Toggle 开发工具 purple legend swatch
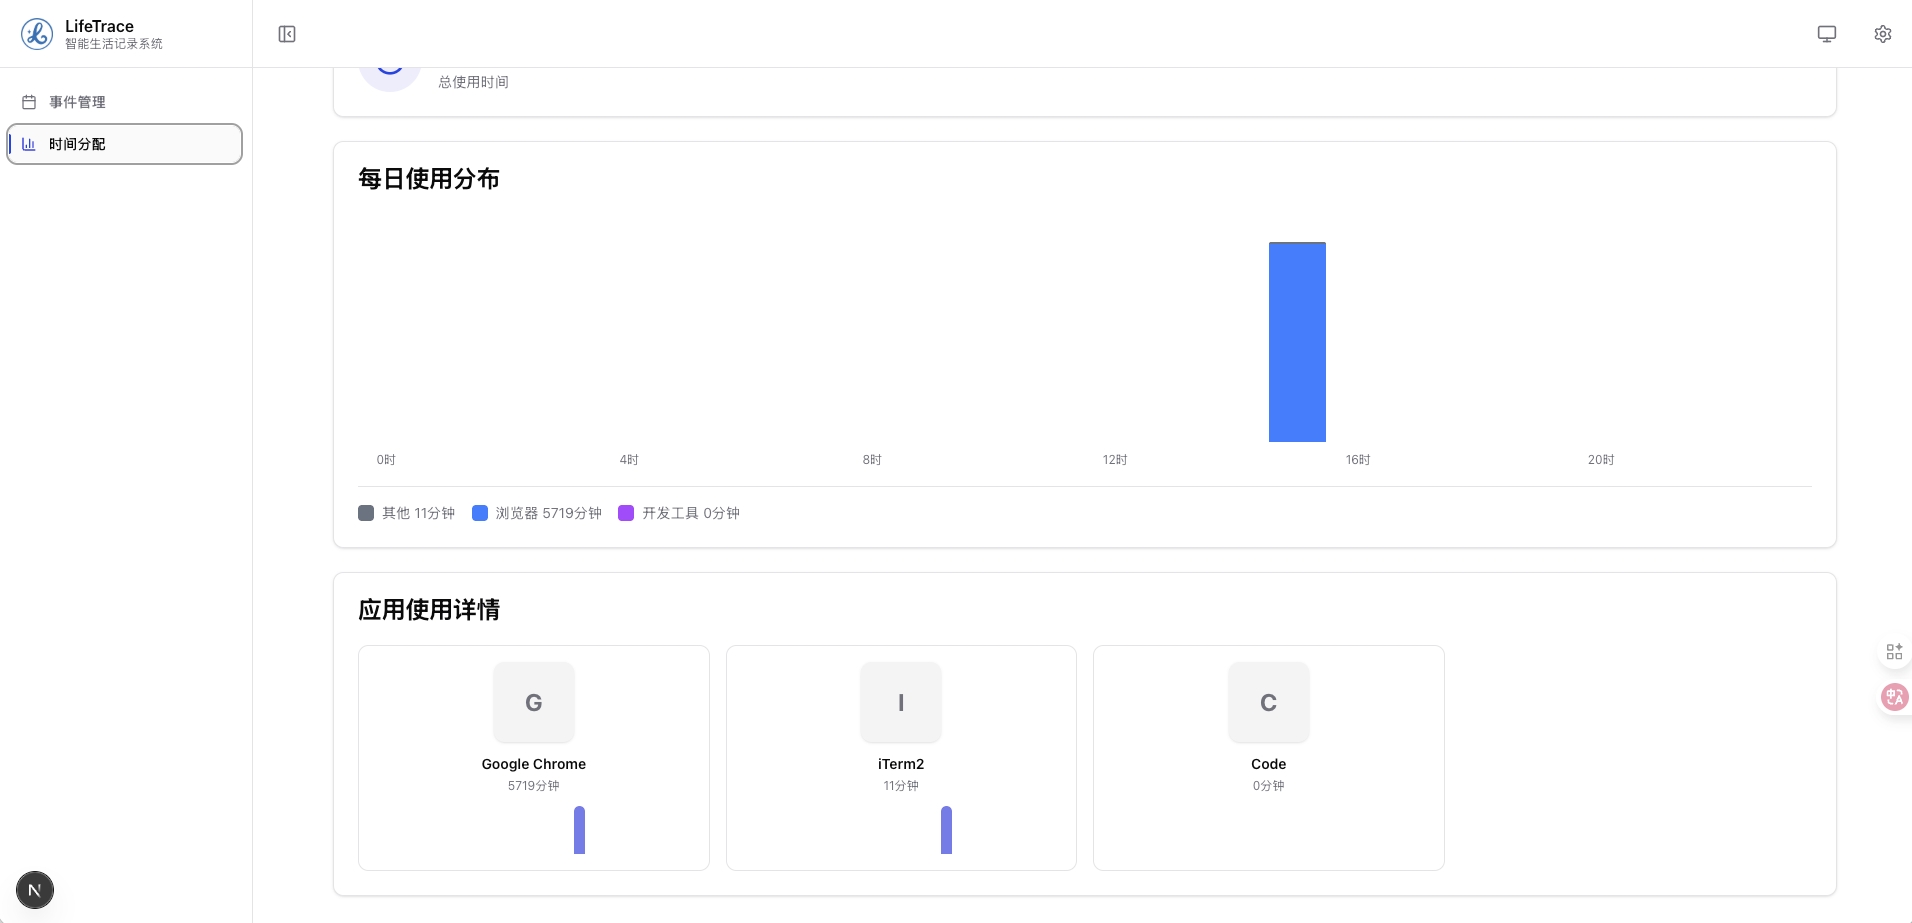This screenshot has width=1912, height=923. click(626, 513)
